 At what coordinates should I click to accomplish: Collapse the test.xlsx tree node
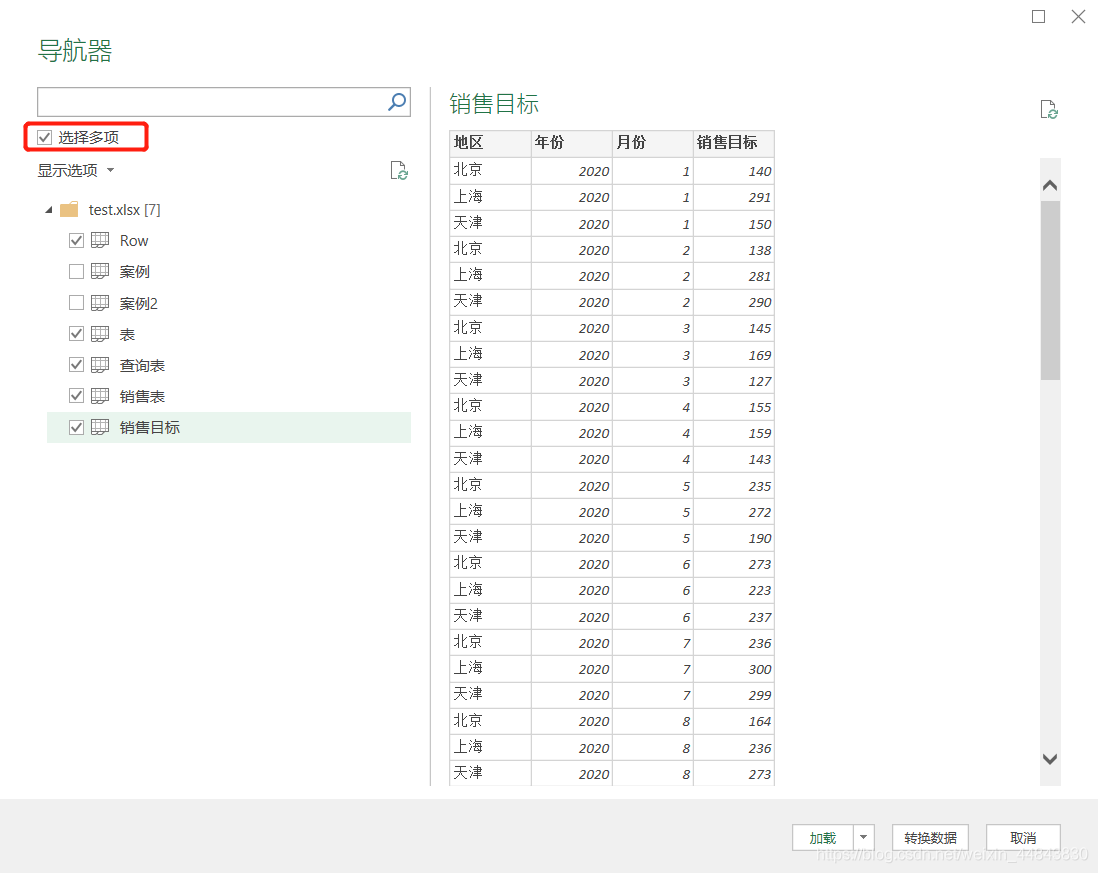48,210
